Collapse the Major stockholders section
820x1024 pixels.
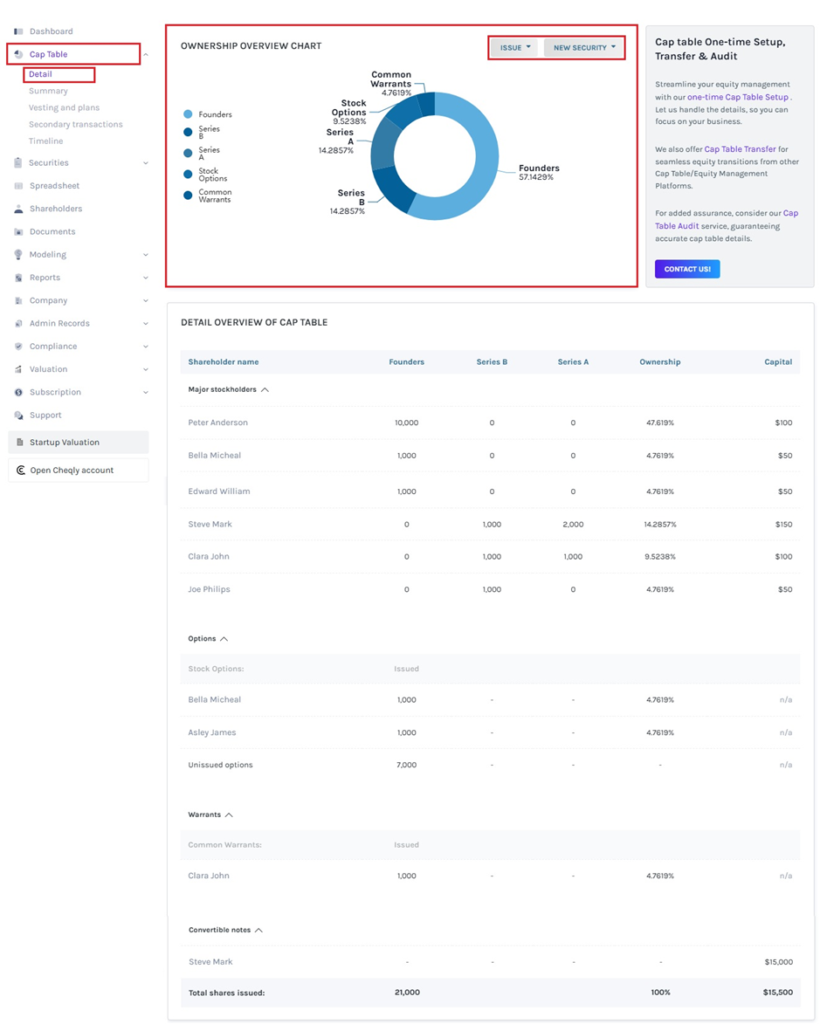tap(265, 390)
